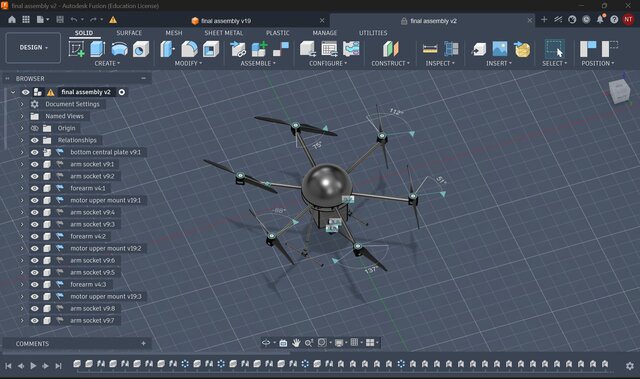The width and height of the screenshot is (640, 379).
Task: Open the Construct dropdown menu
Action: coord(390,63)
